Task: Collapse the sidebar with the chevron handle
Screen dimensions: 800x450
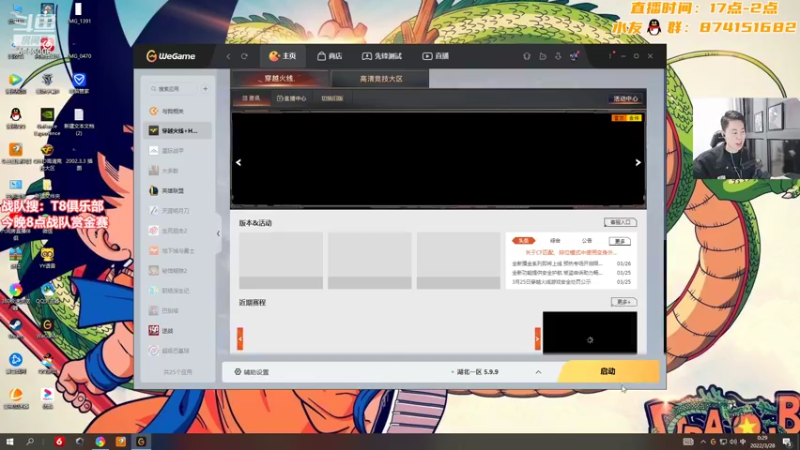Action: [x=218, y=233]
